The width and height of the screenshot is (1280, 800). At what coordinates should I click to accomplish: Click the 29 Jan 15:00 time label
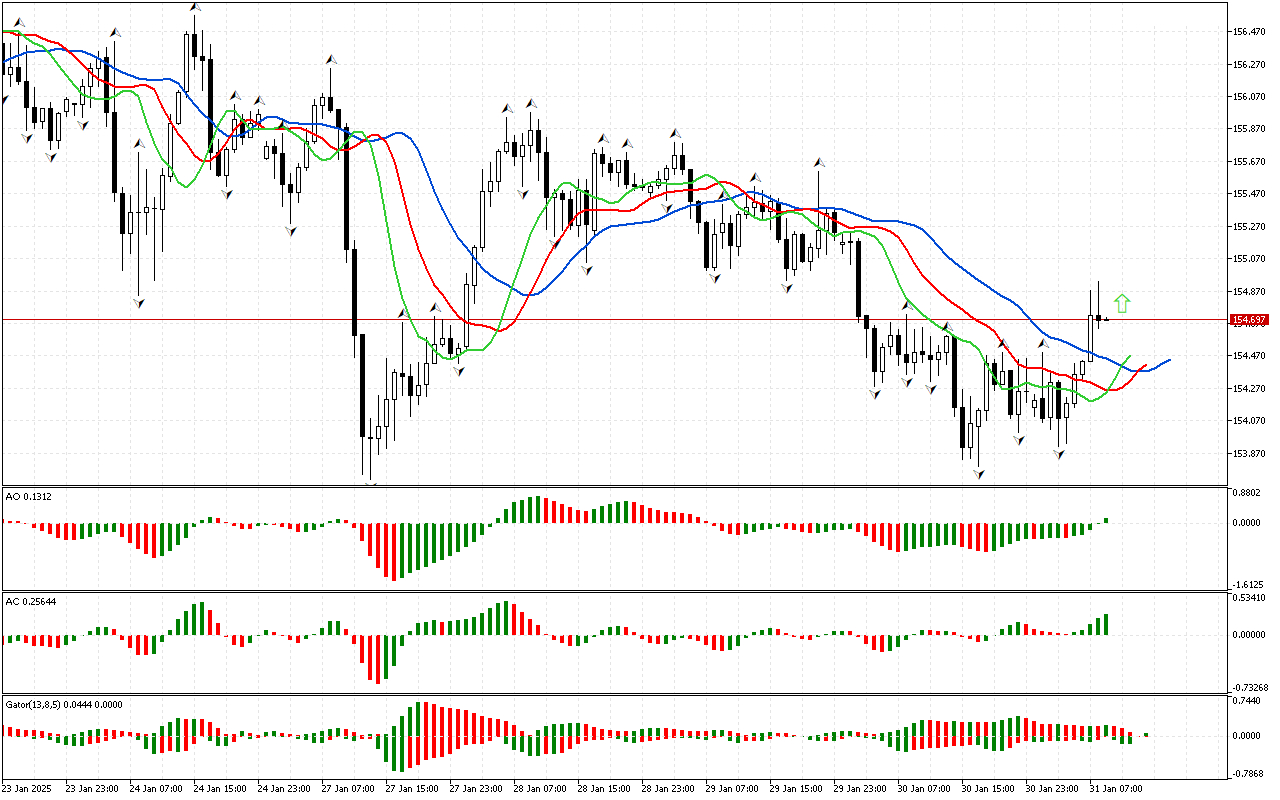pyautogui.click(x=797, y=788)
